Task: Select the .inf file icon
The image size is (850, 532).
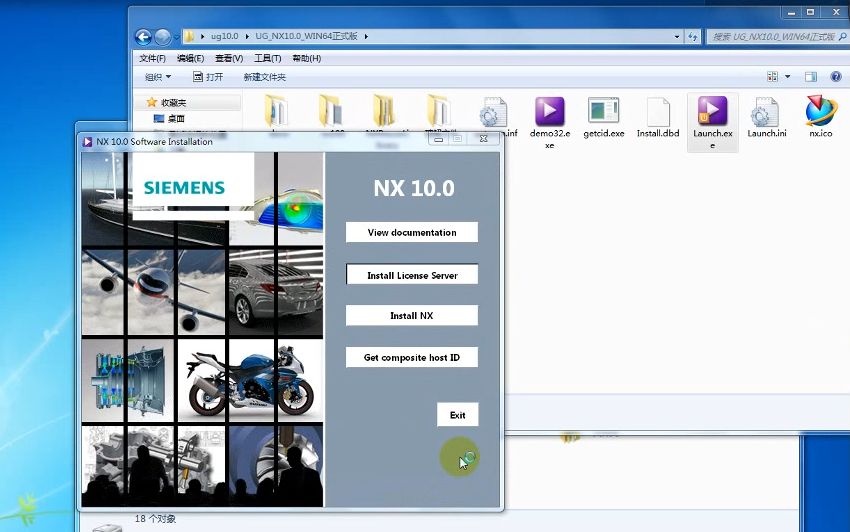Action: tap(493, 113)
